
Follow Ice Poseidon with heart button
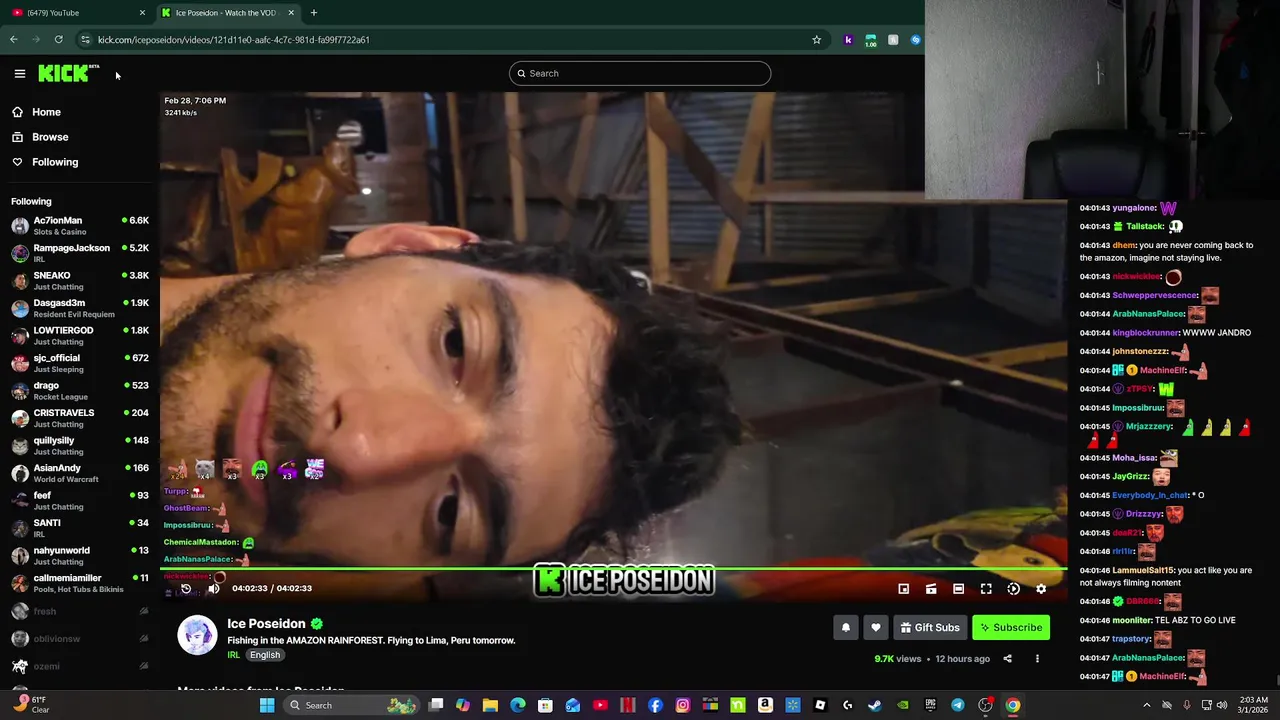click(x=876, y=627)
